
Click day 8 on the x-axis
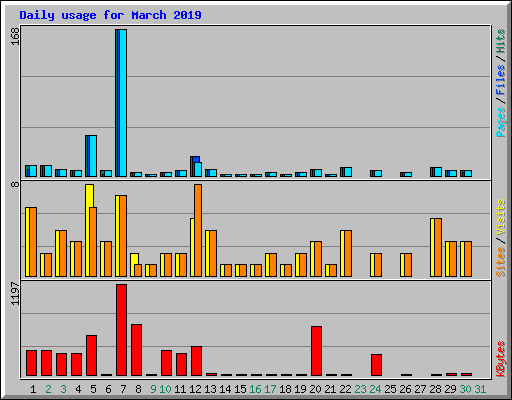(138, 389)
